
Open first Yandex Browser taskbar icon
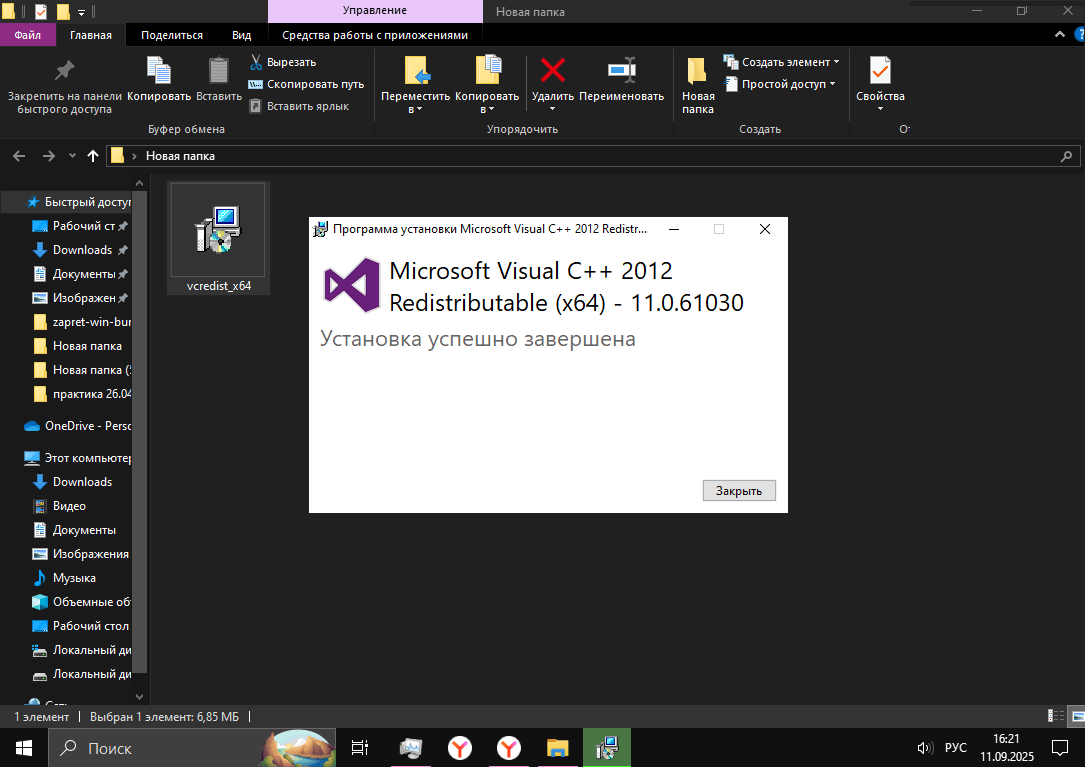(459, 748)
